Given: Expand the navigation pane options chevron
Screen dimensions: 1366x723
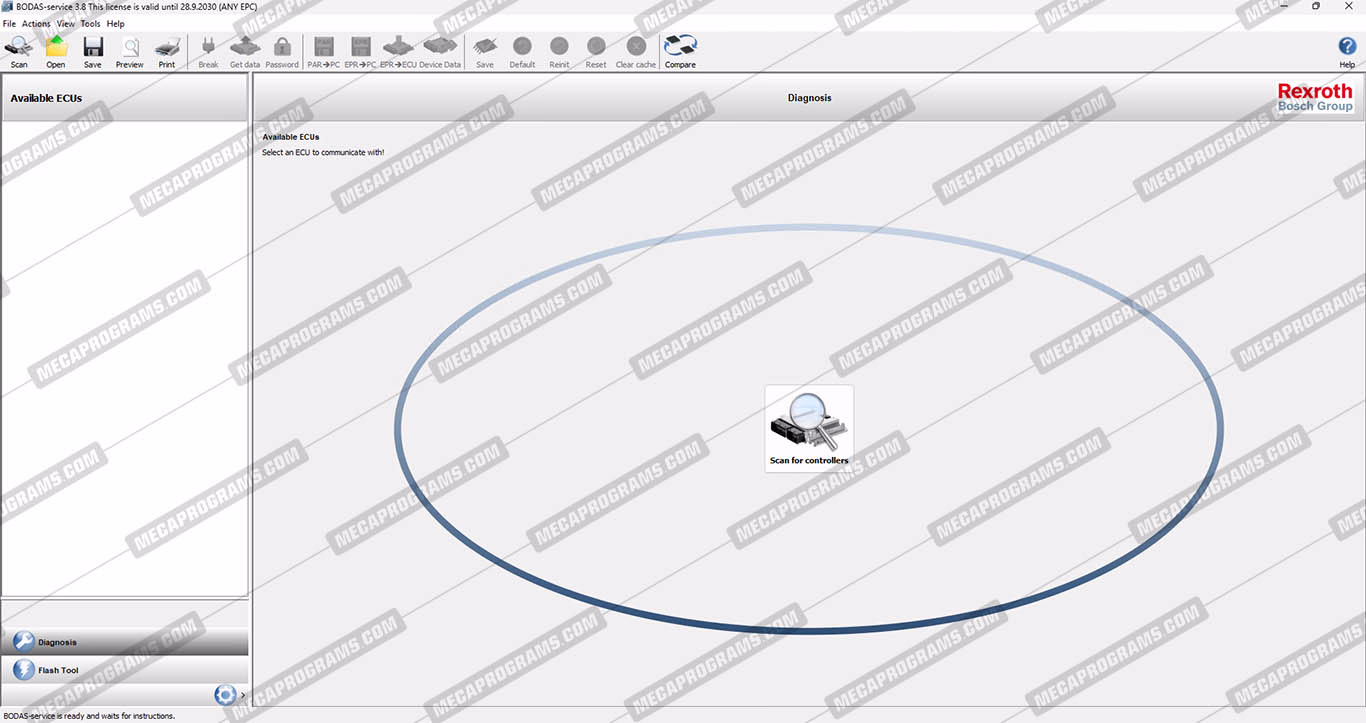Looking at the screenshot, I should 243,695.
